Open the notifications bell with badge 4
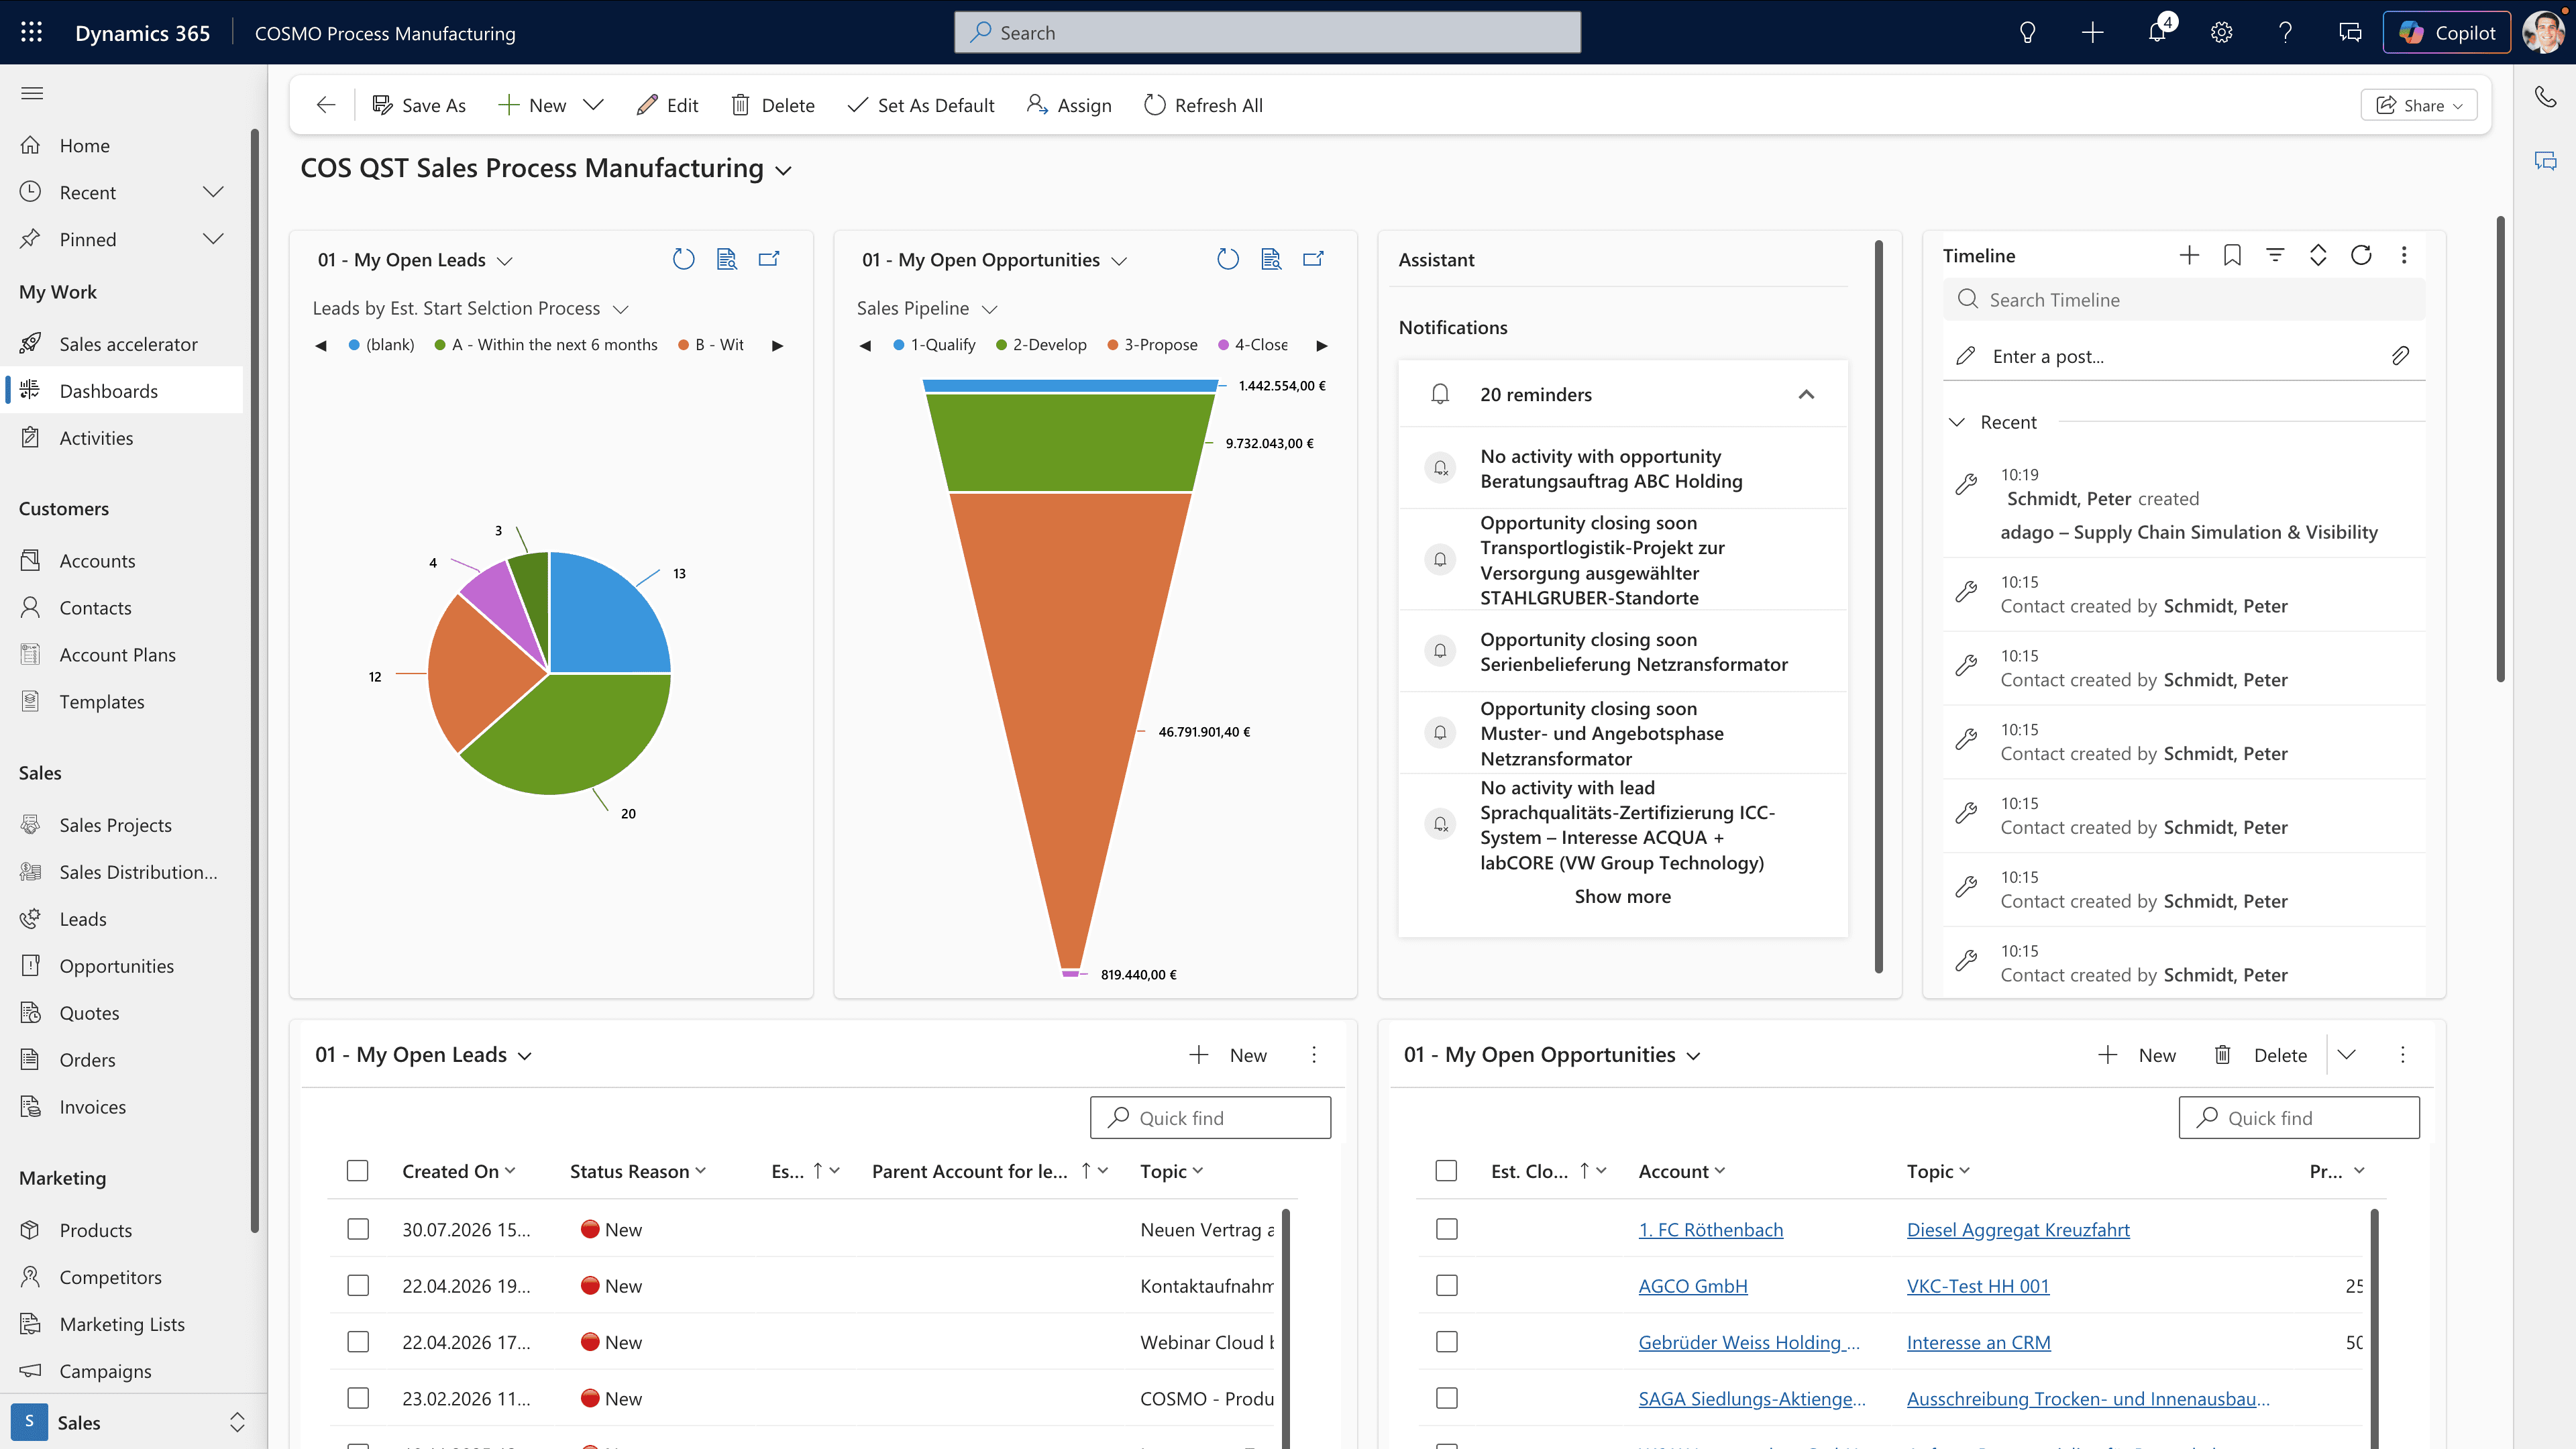The width and height of the screenshot is (2576, 1449). click(x=2157, y=32)
